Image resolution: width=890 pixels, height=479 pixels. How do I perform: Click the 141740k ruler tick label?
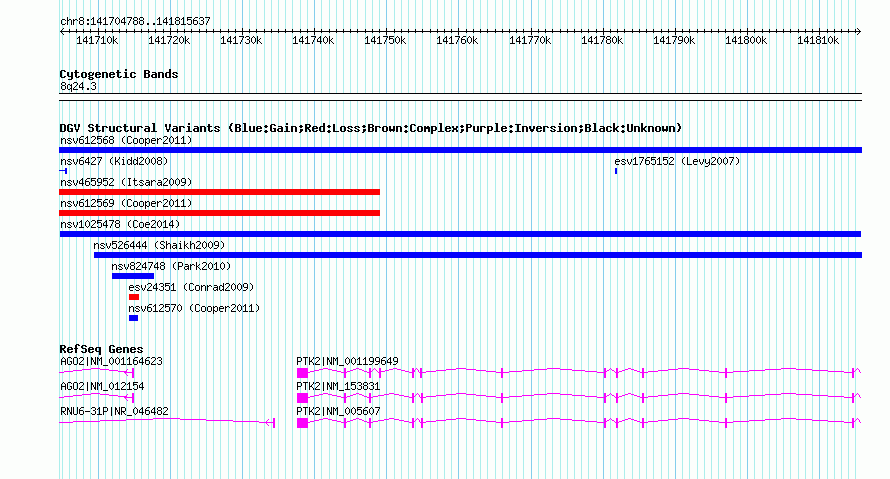click(313, 40)
